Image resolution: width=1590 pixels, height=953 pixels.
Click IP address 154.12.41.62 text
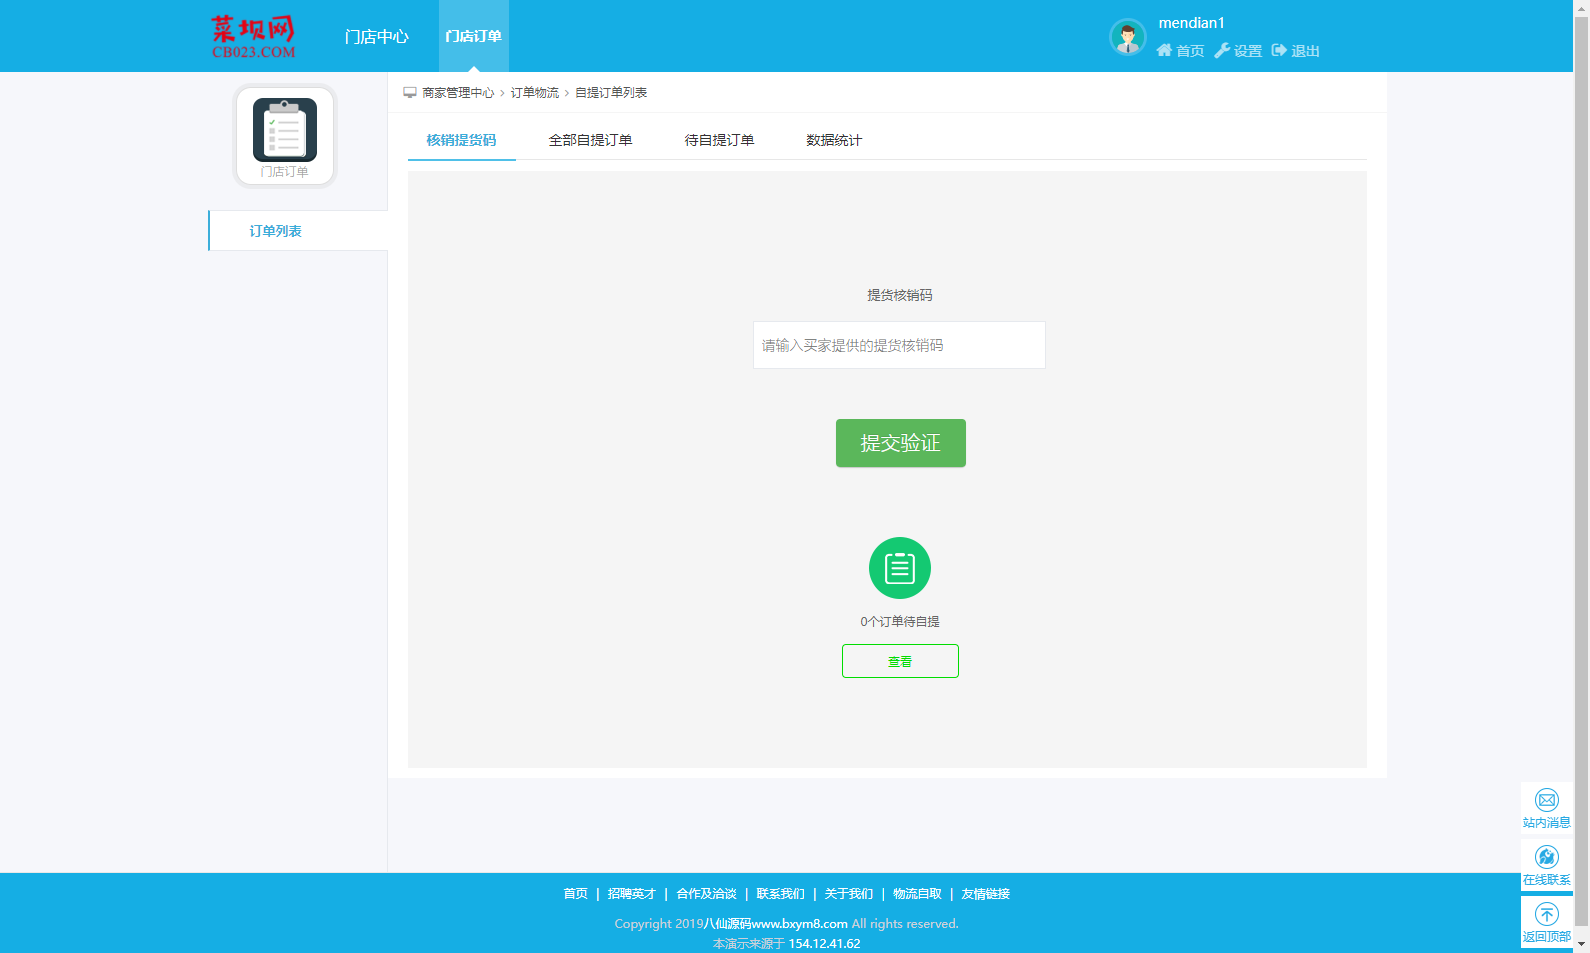click(x=824, y=944)
